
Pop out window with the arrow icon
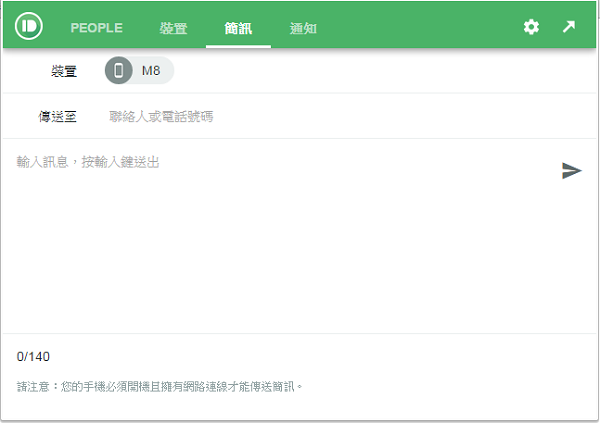click(569, 27)
